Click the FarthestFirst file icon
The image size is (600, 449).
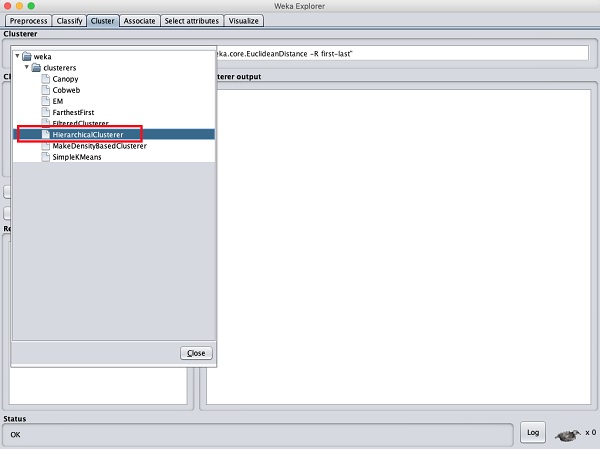tap(46, 112)
